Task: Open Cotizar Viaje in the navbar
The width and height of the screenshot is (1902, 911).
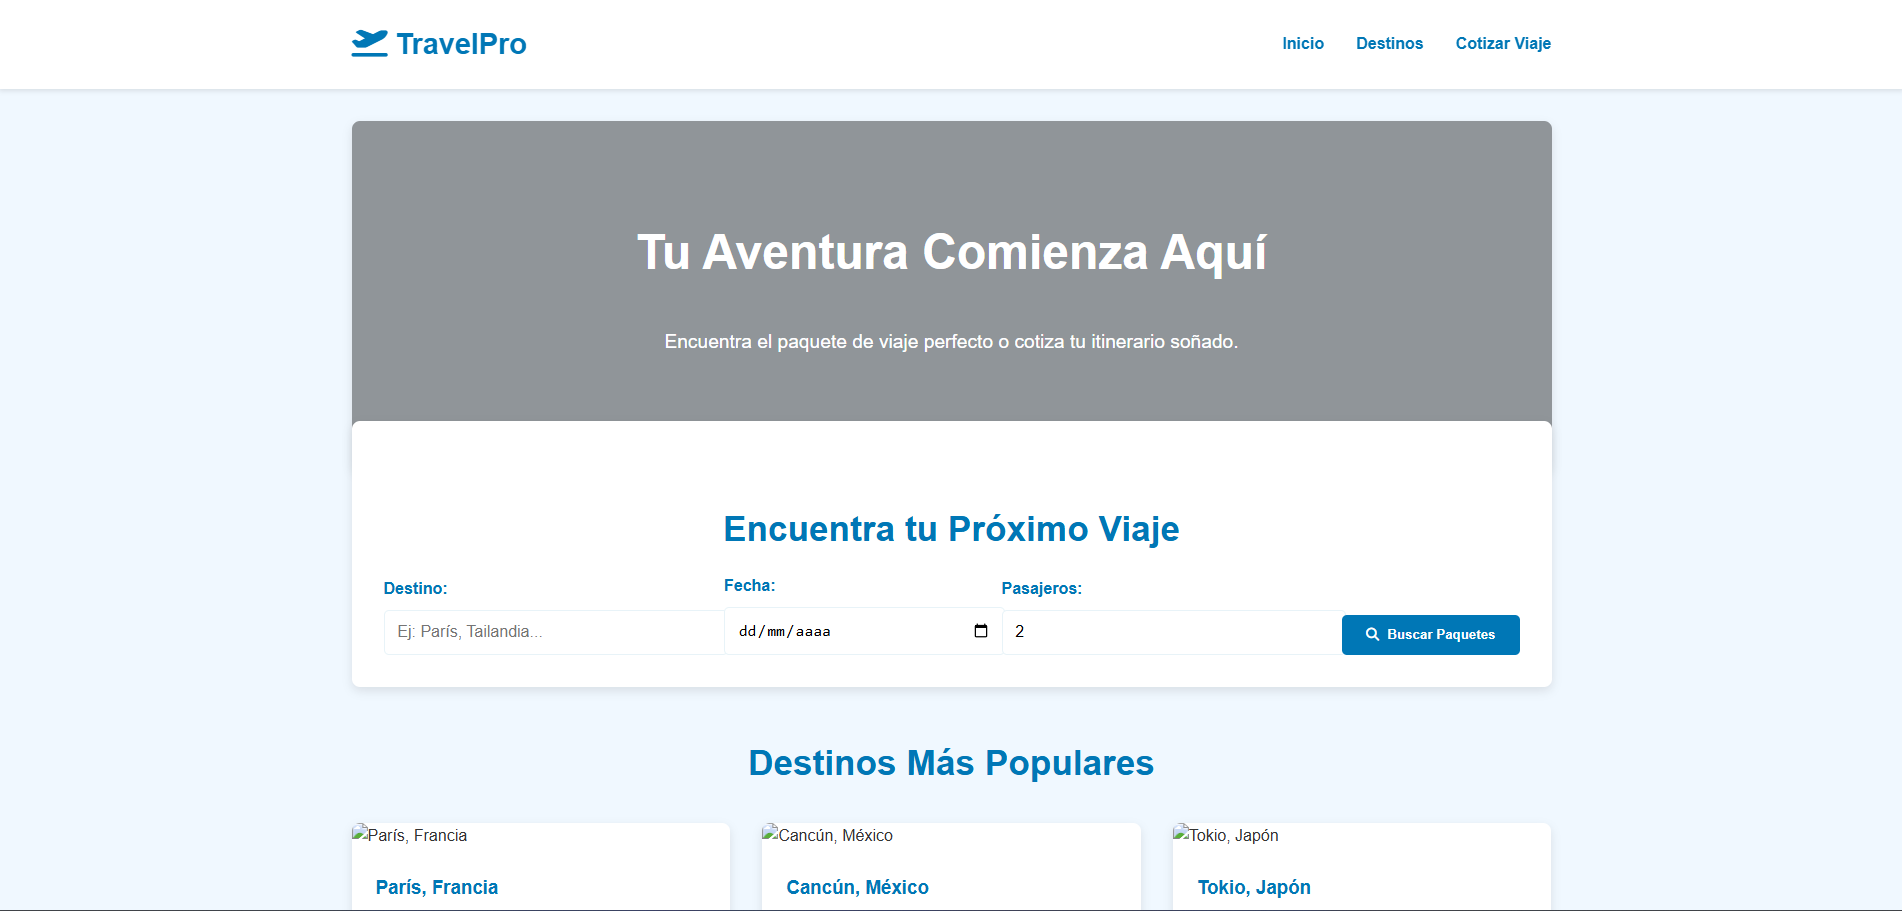Action: (x=1502, y=43)
